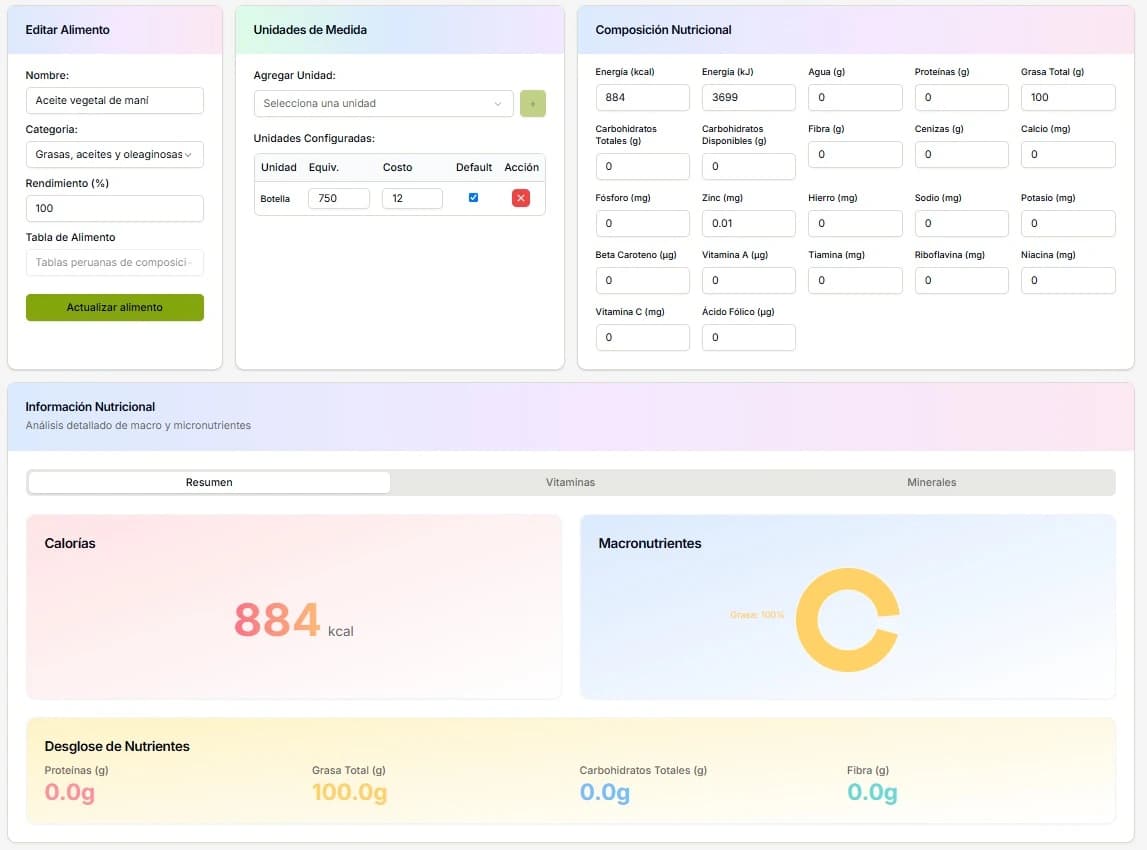Viewport: 1147px width, 850px height.
Task: Select the Energía (kcal) input
Action: click(x=642, y=98)
